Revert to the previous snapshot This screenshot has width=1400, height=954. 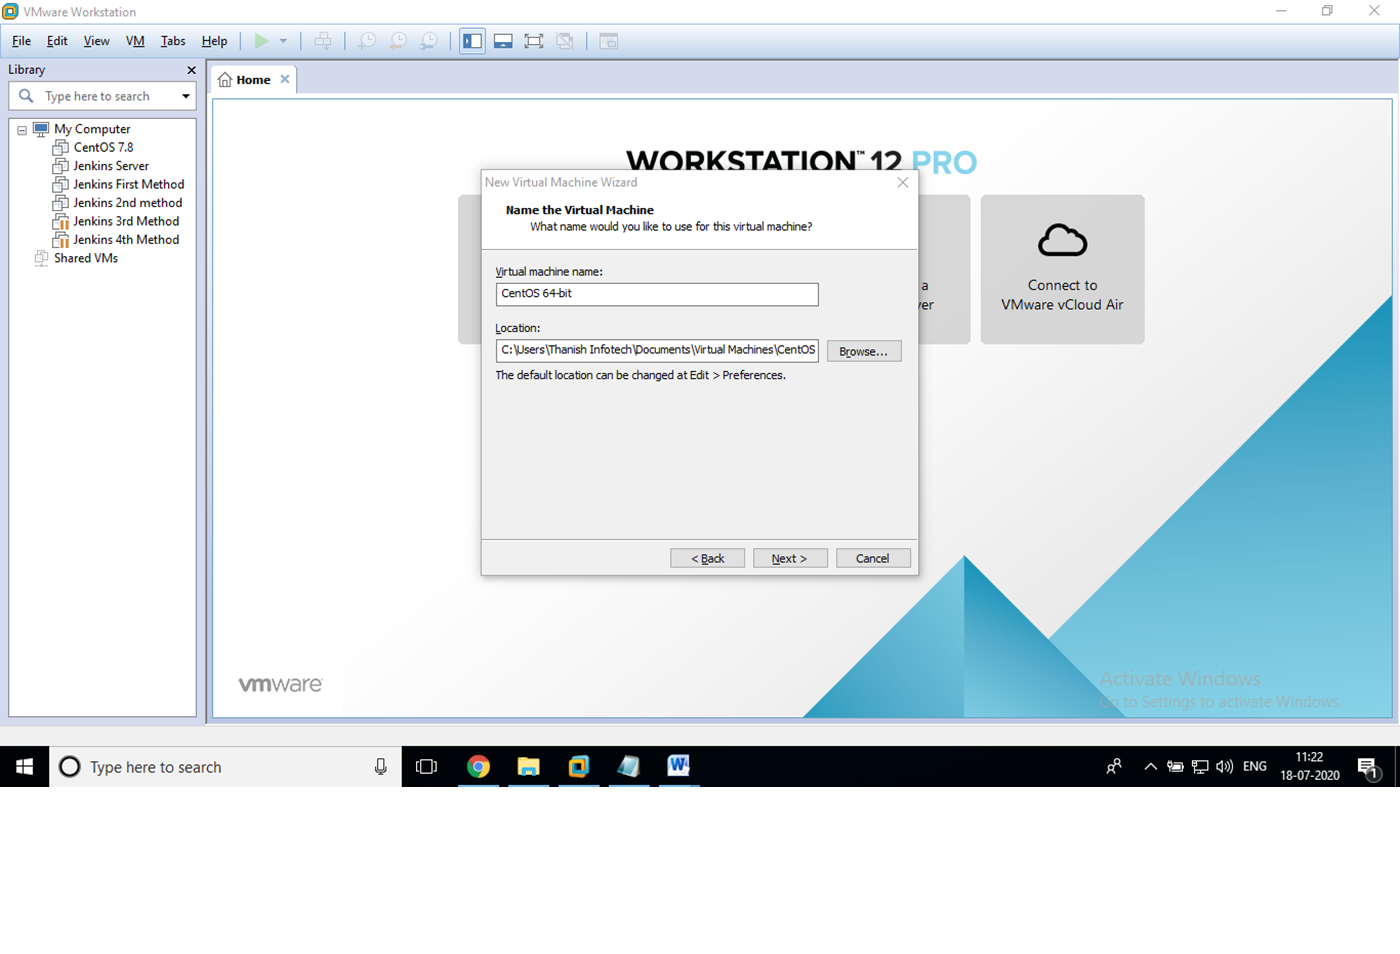pos(397,41)
